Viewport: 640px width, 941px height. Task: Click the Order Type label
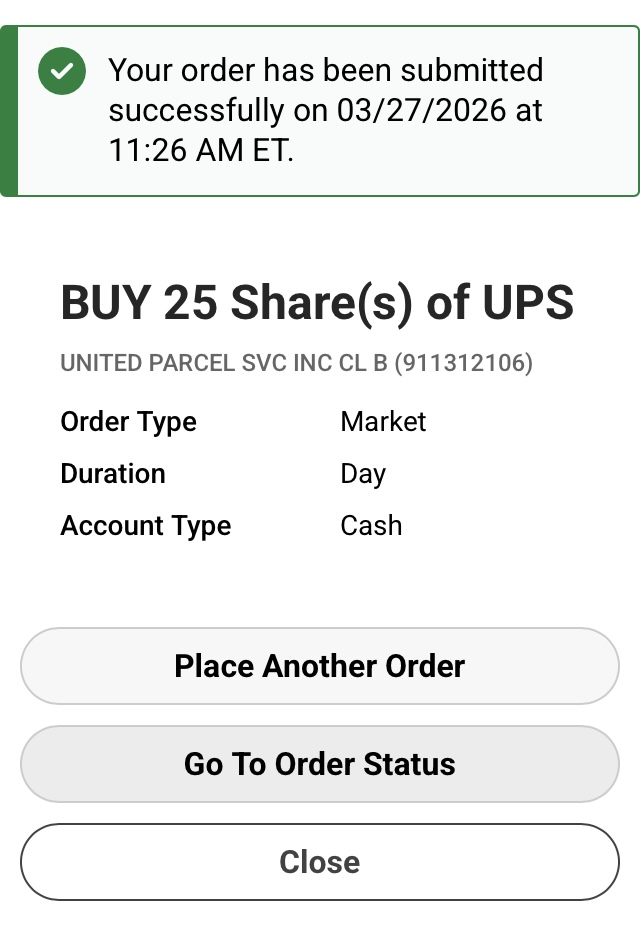(x=129, y=422)
